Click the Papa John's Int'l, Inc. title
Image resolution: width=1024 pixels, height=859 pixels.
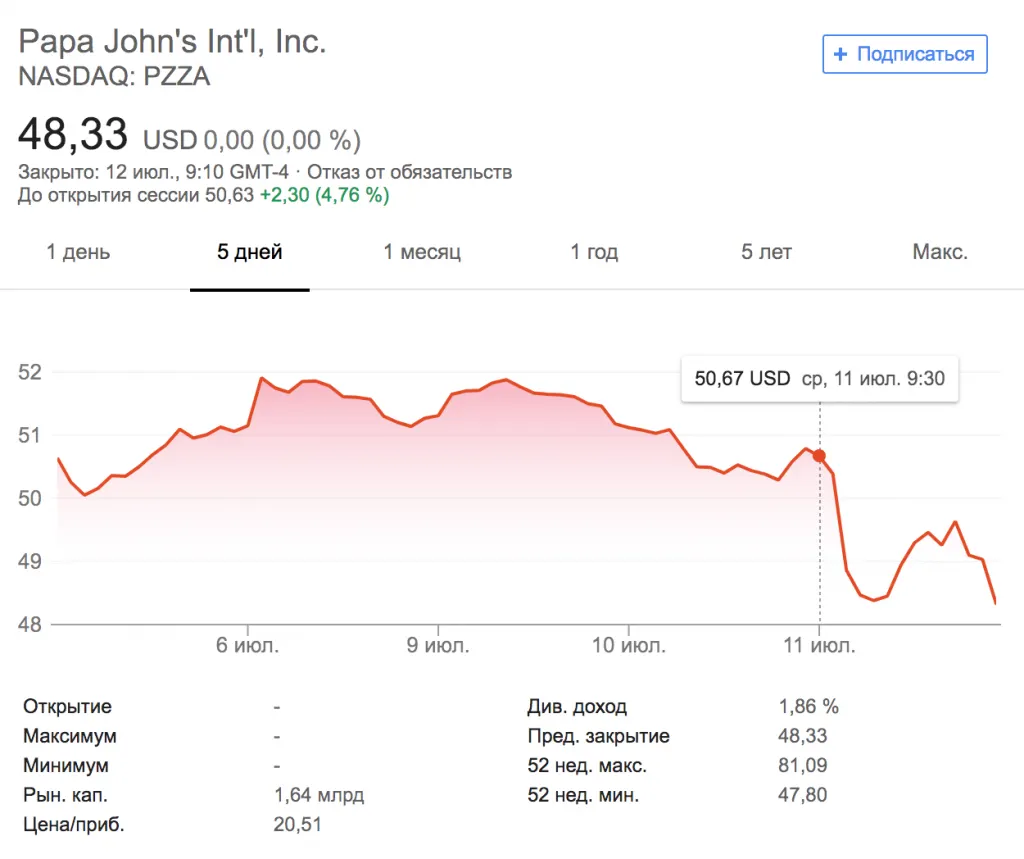[x=173, y=42]
